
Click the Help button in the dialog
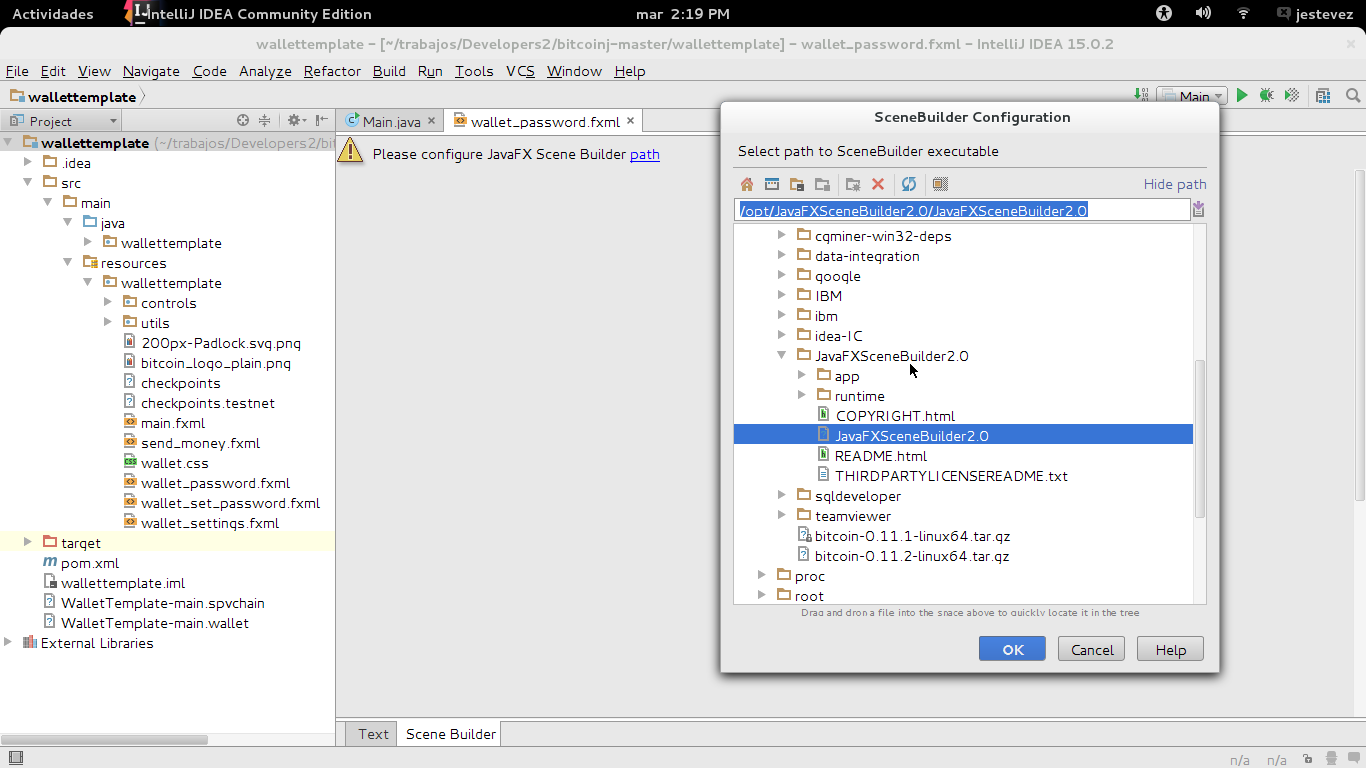click(1170, 649)
